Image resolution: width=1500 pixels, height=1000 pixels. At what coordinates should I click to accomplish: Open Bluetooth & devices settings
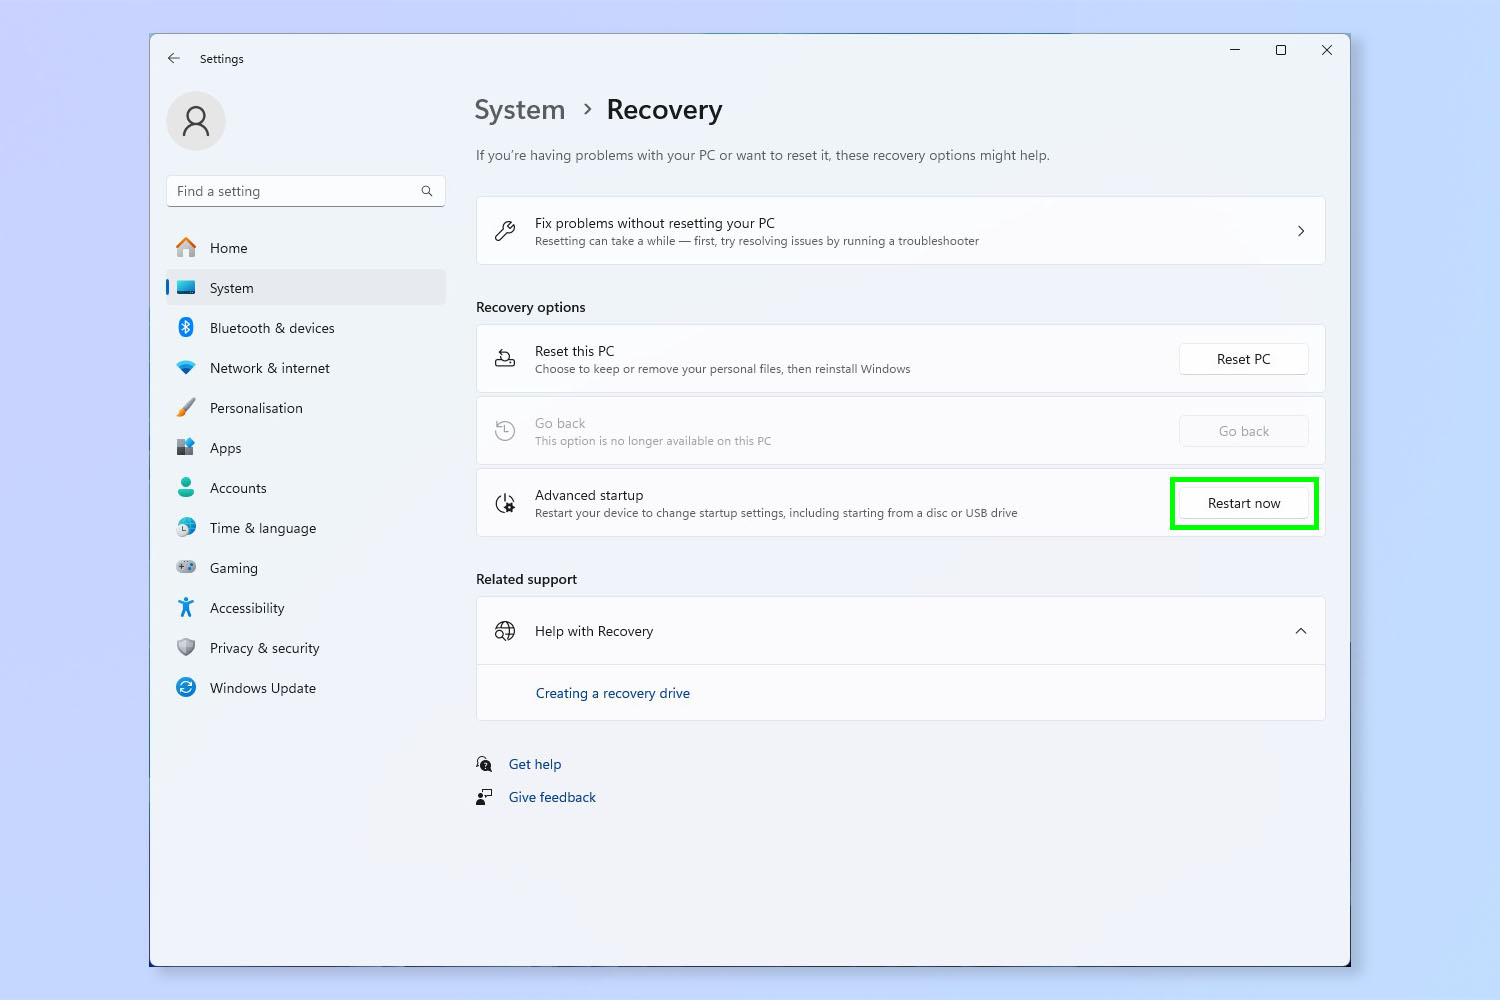306,328
